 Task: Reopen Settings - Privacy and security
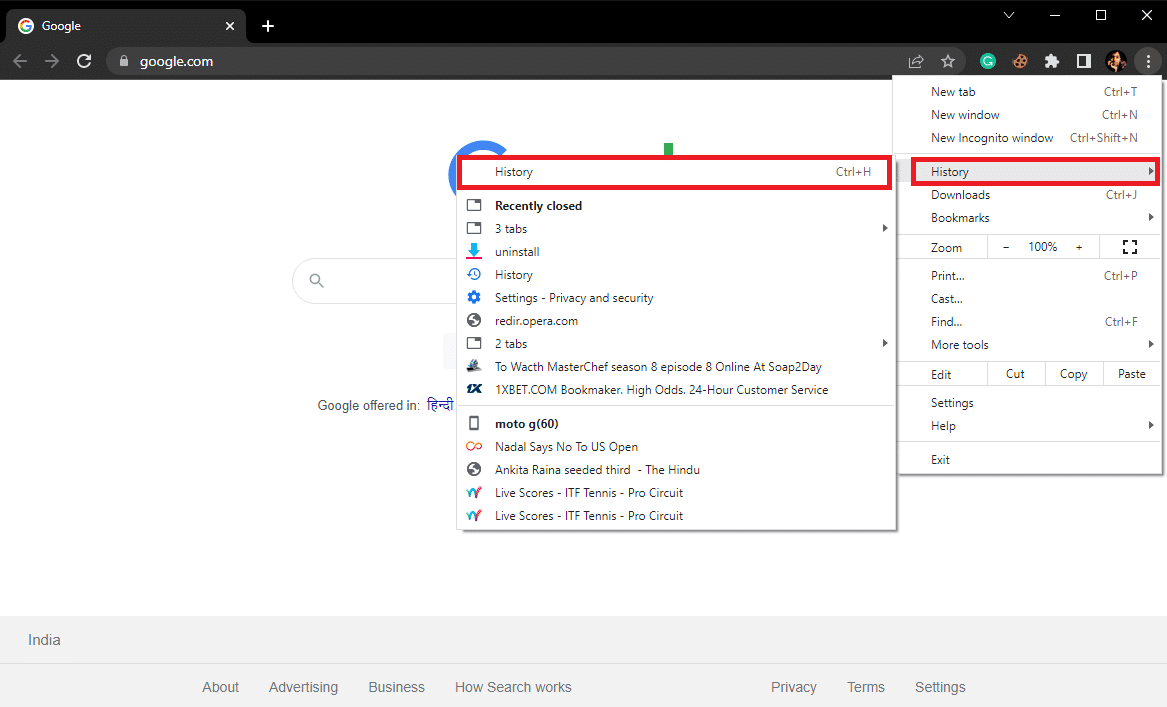676,298
